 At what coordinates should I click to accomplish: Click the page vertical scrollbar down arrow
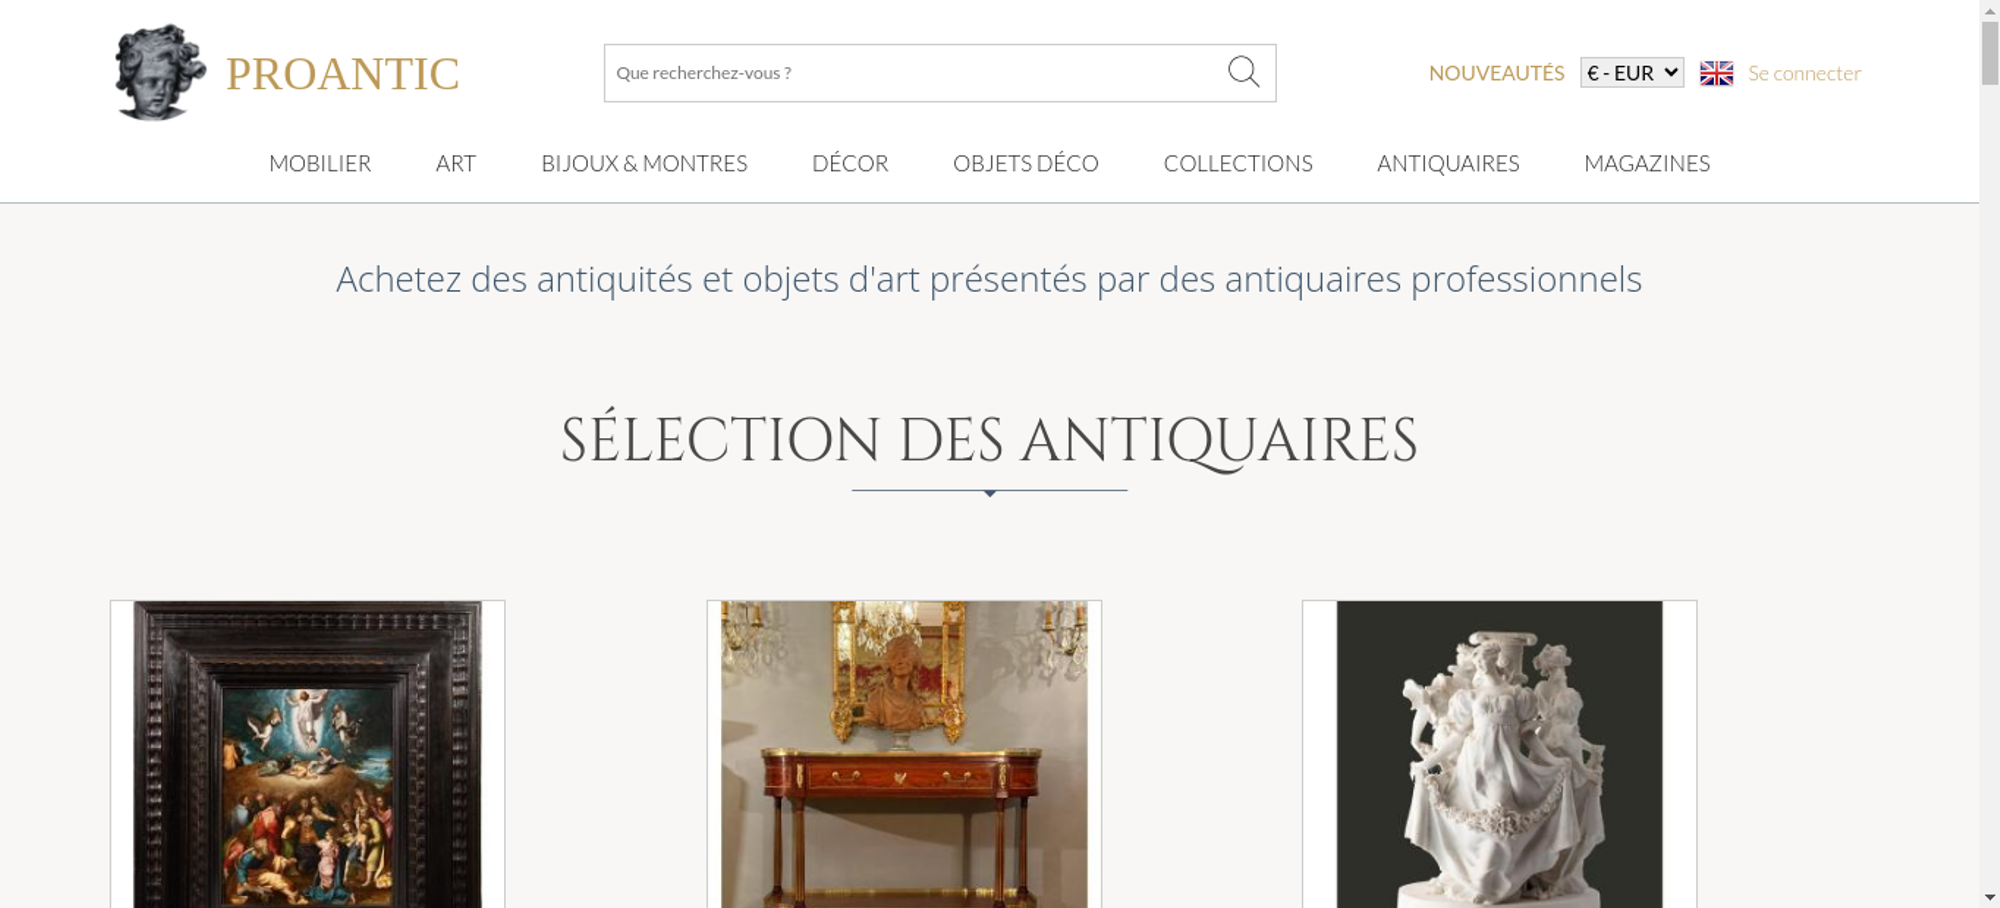click(1990, 898)
